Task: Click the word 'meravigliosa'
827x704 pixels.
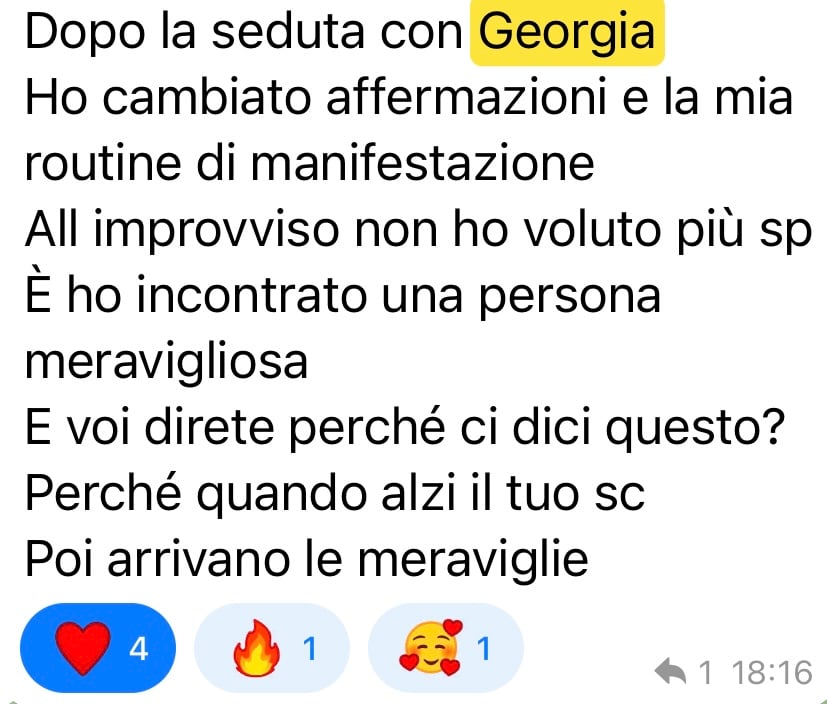Action: coord(166,362)
